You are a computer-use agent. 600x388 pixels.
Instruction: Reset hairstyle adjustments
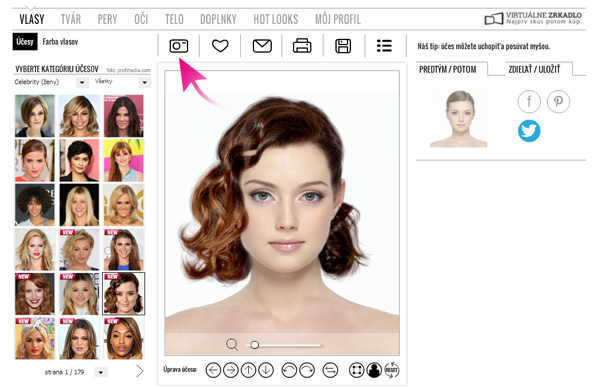(391, 370)
